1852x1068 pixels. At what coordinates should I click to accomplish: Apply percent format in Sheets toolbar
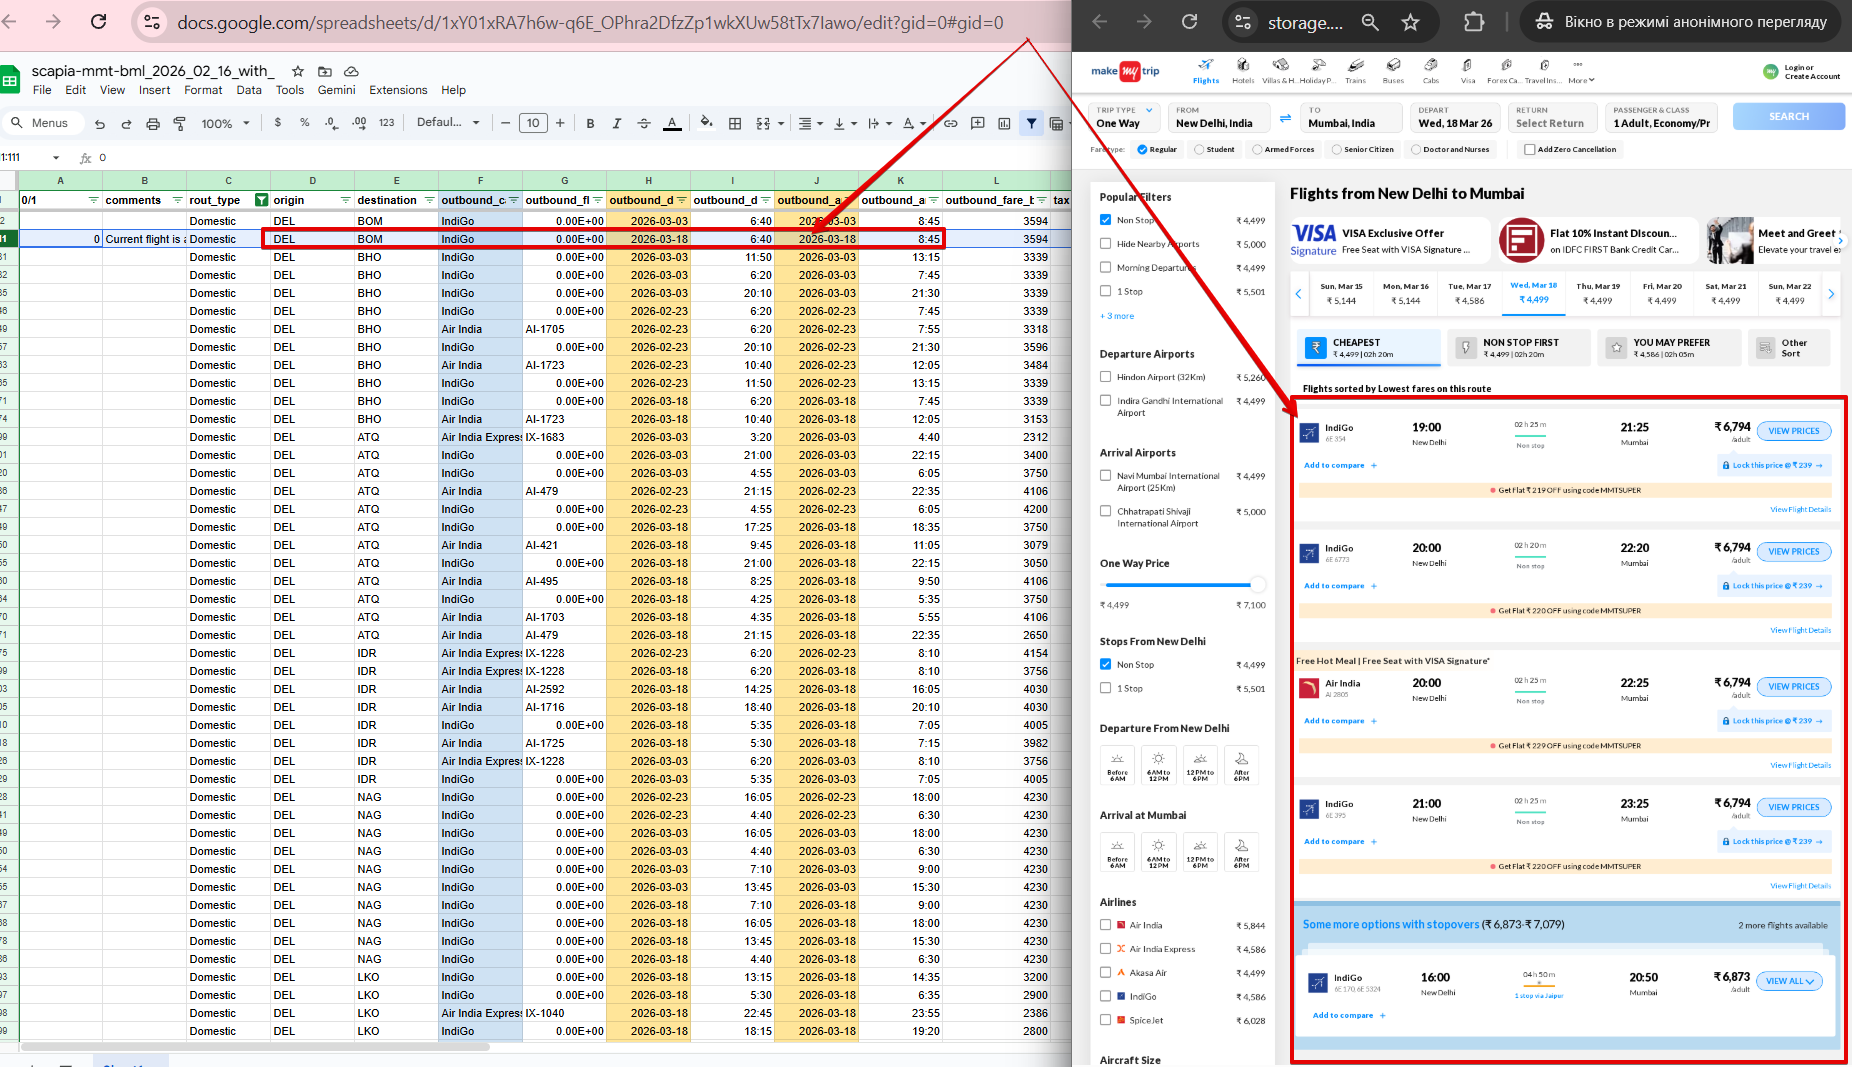pos(304,123)
